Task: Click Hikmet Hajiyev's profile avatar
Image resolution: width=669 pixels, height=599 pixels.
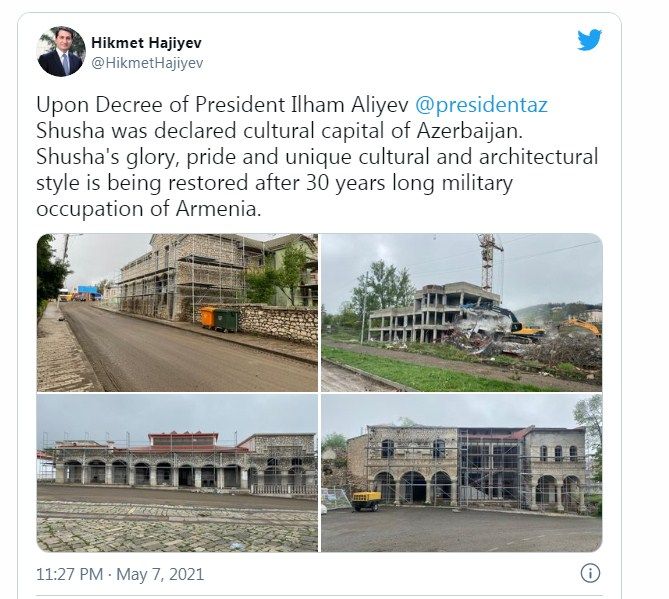Action: click(x=60, y=52)
